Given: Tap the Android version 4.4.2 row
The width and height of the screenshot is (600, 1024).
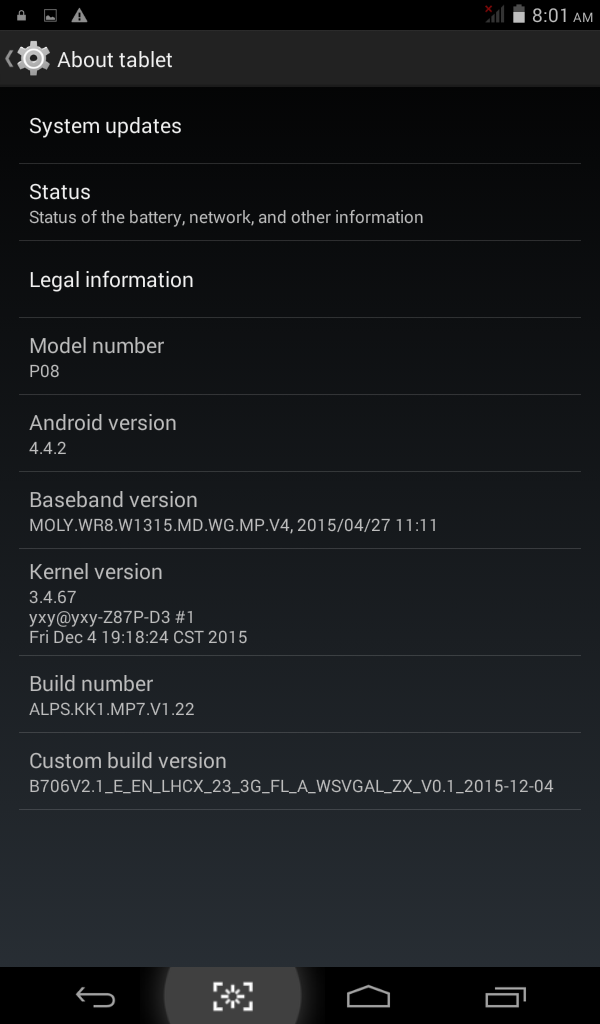Looking at the screenshot, I should 300,434.
